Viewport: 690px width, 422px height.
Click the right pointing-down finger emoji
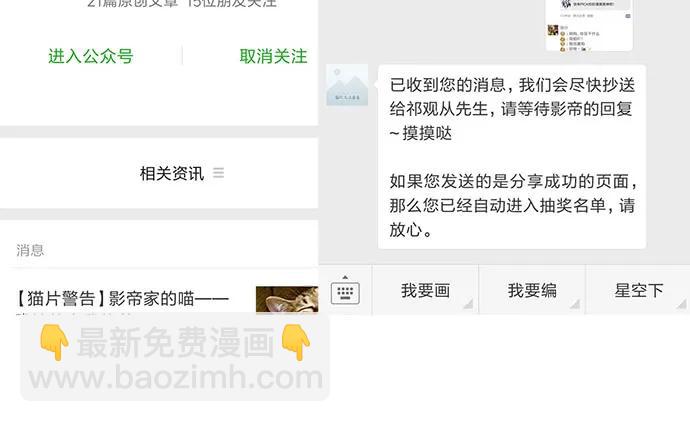tap(295, 342)
